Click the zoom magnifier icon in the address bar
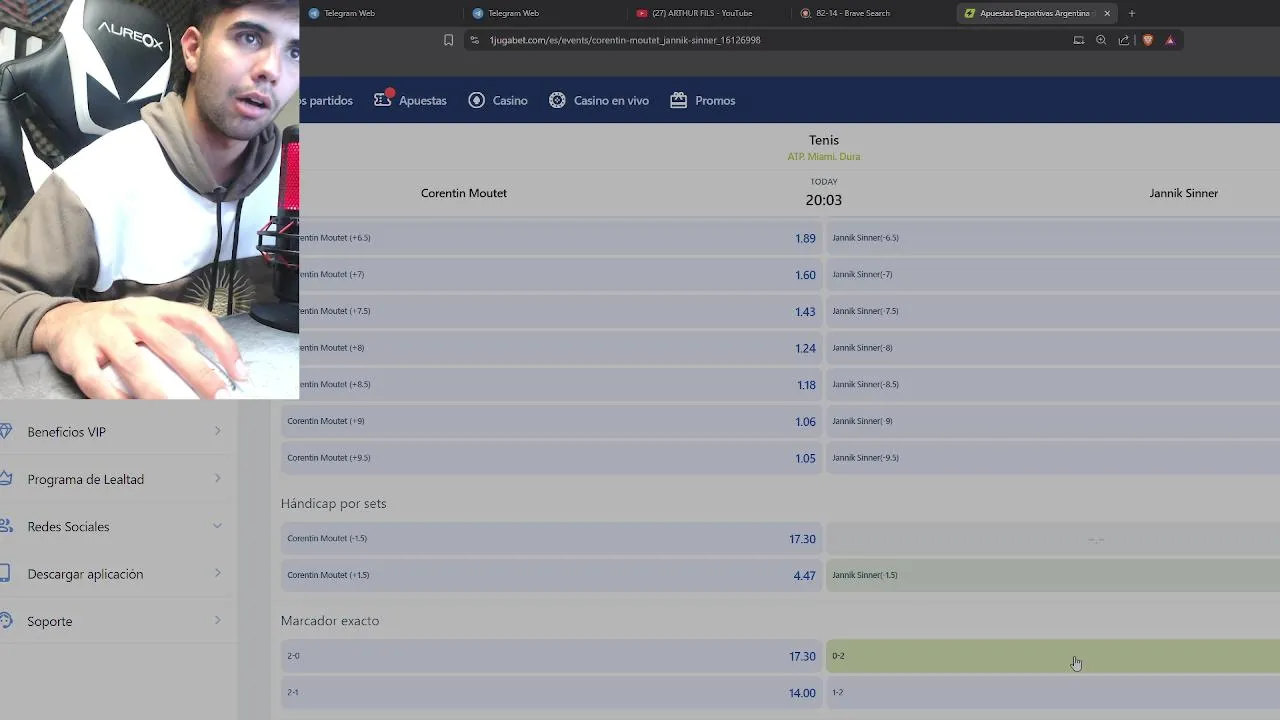Viewport: 1280px width, 720px height. click(x=1101, y=40)
